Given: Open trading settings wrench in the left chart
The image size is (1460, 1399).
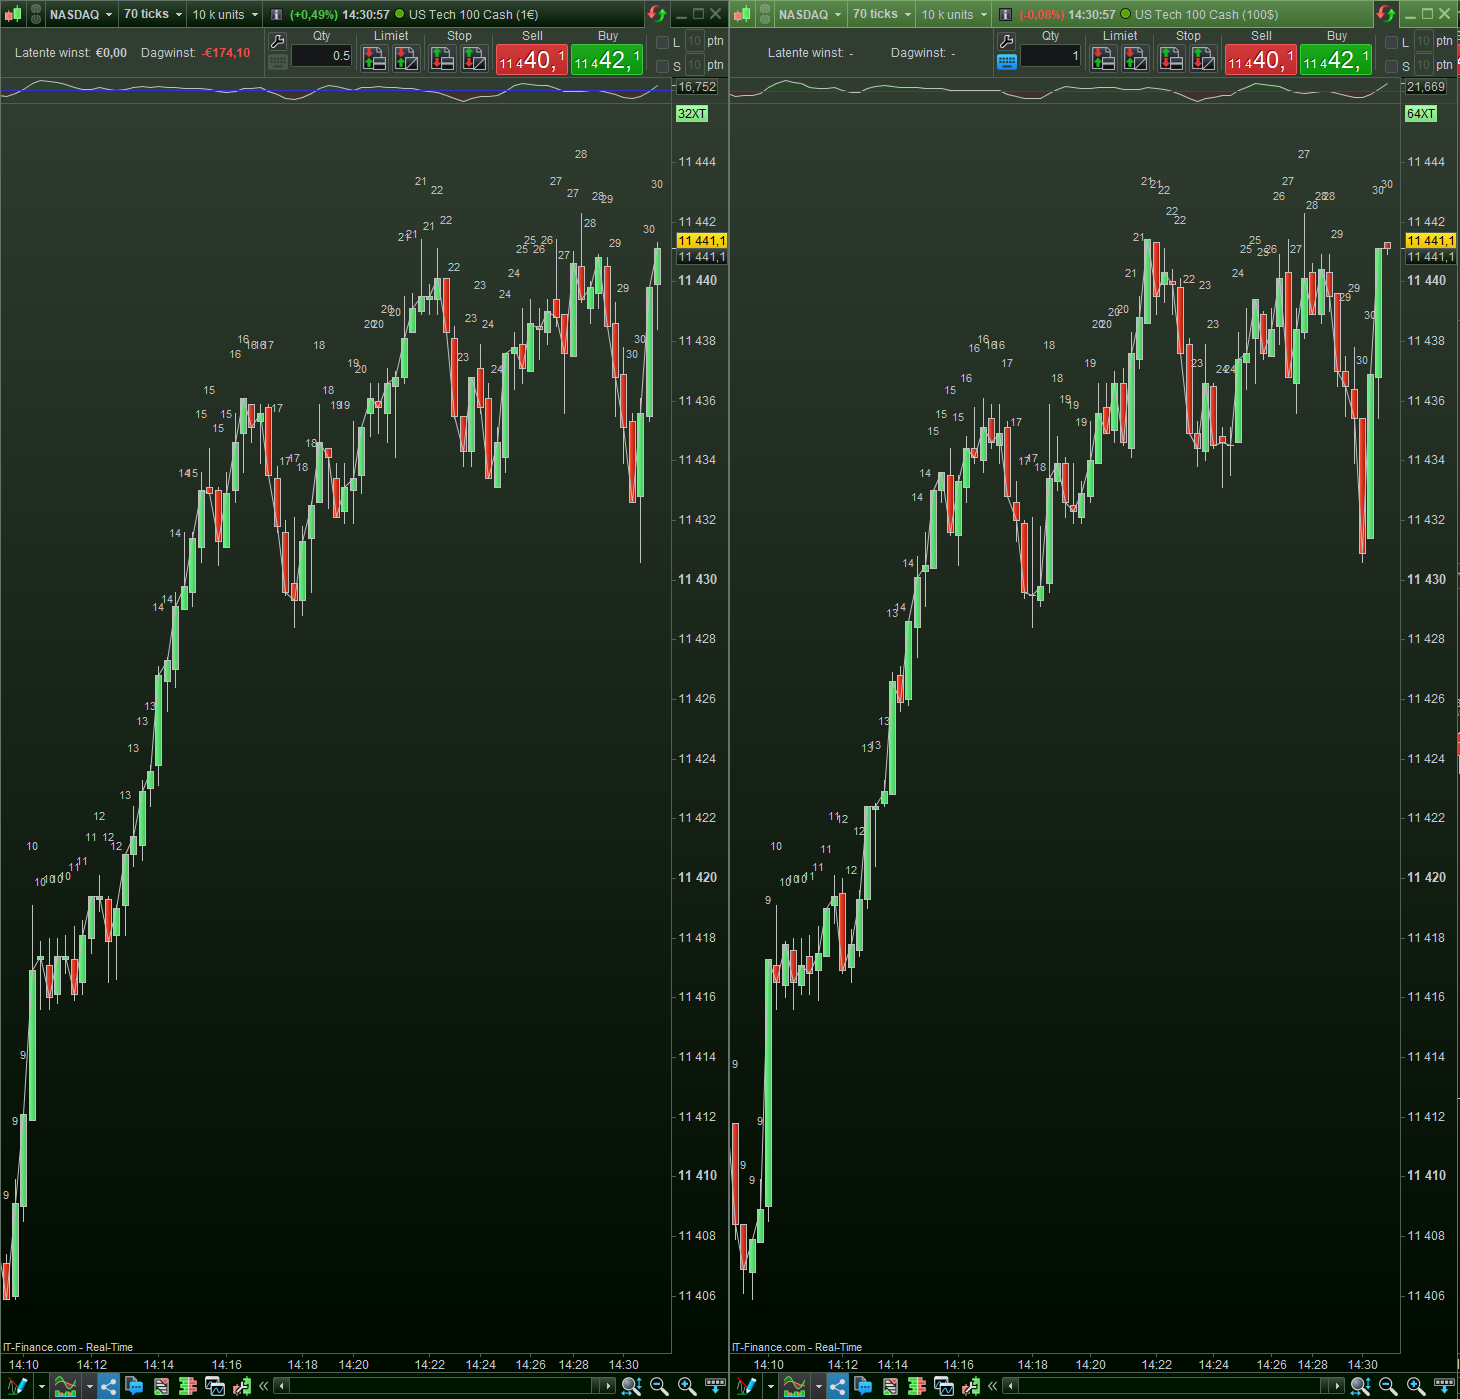Looking at the screenshot, I should (278, 41).
